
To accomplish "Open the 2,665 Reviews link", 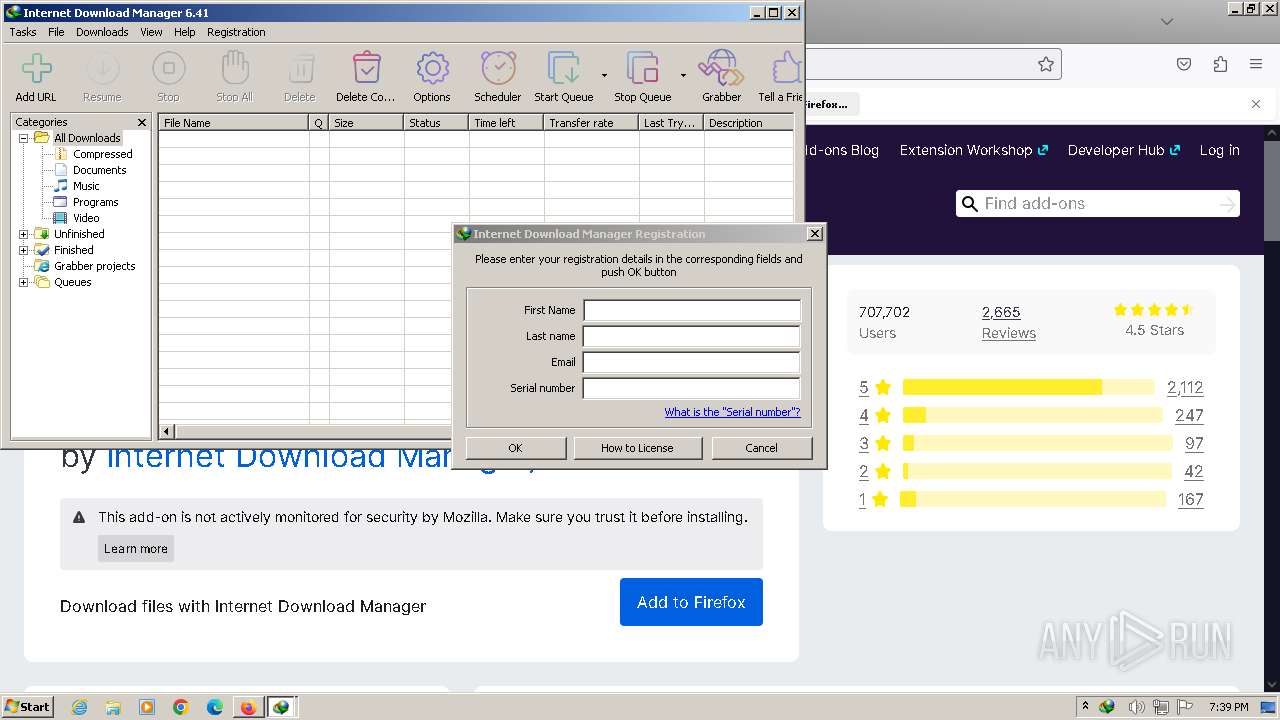I will tap(1008, 322).
